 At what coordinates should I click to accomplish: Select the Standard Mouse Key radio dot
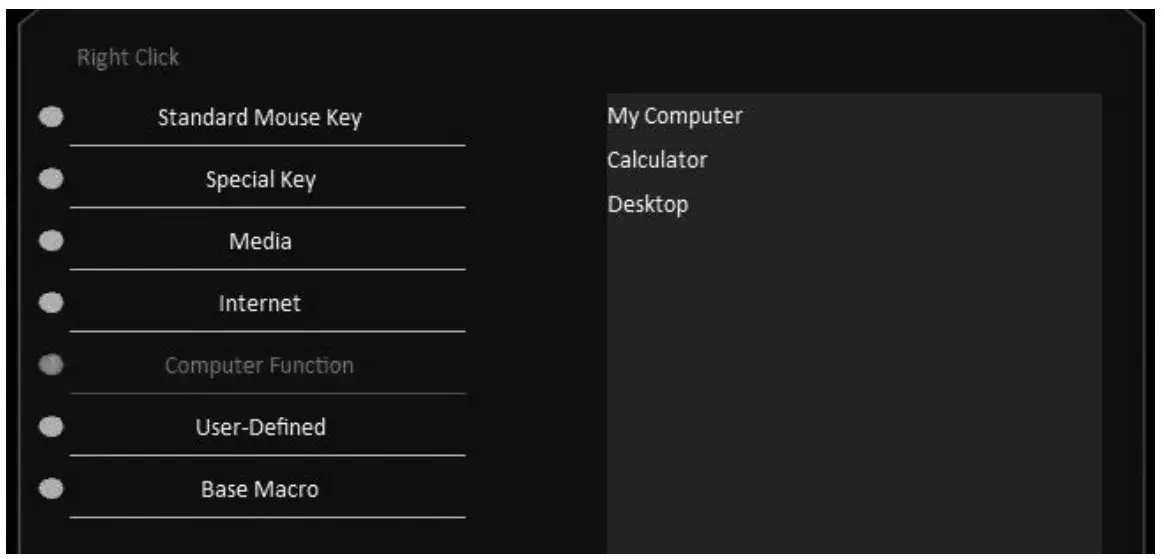point(51,117)
